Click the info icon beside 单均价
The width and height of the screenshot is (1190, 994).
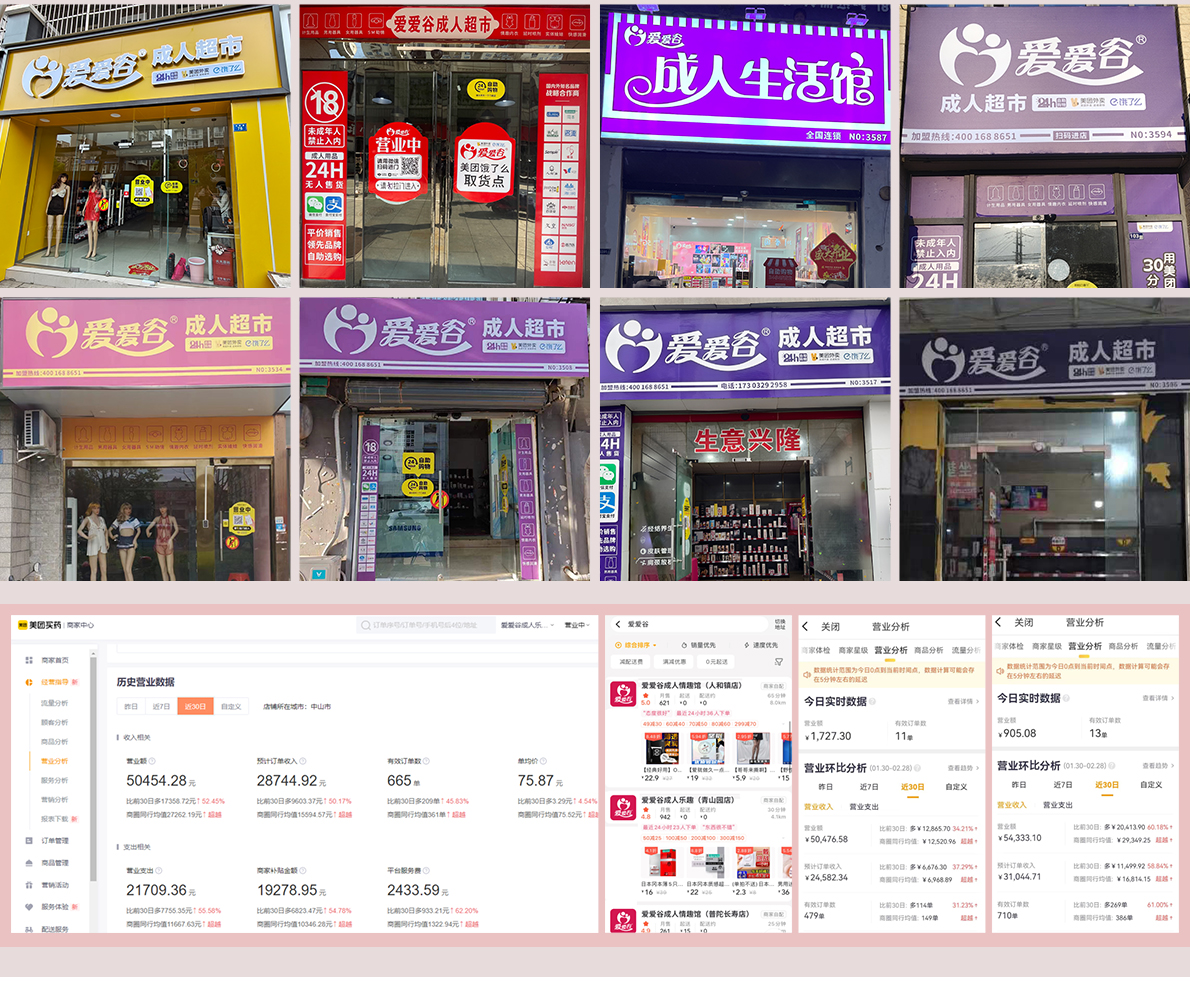[543, 761]
